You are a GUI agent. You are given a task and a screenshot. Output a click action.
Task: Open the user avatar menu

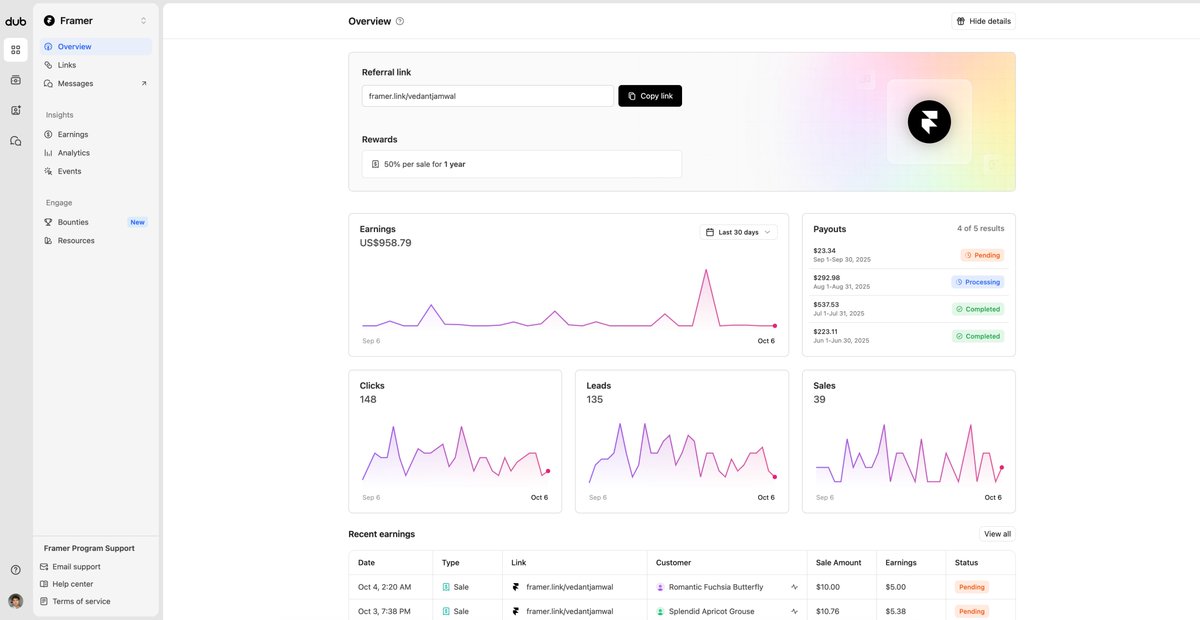click(15, 601)
